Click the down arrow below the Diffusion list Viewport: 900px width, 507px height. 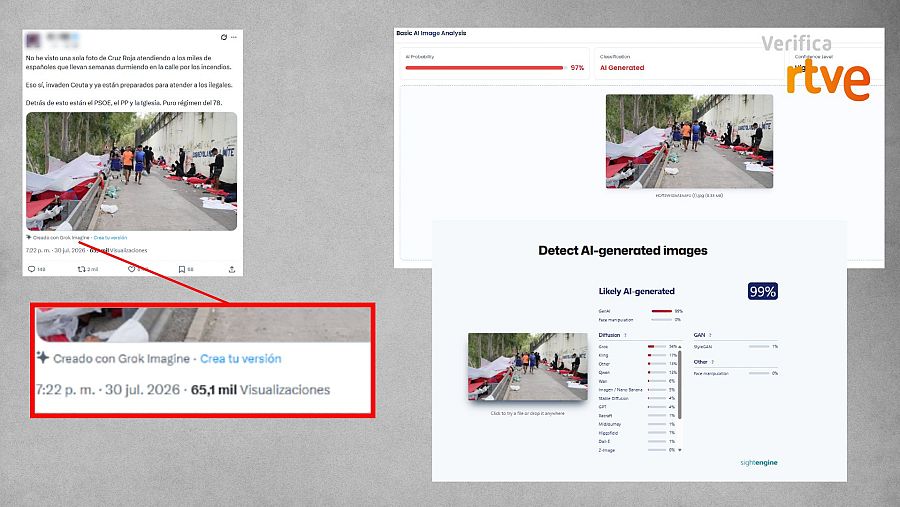coord(680,450)
